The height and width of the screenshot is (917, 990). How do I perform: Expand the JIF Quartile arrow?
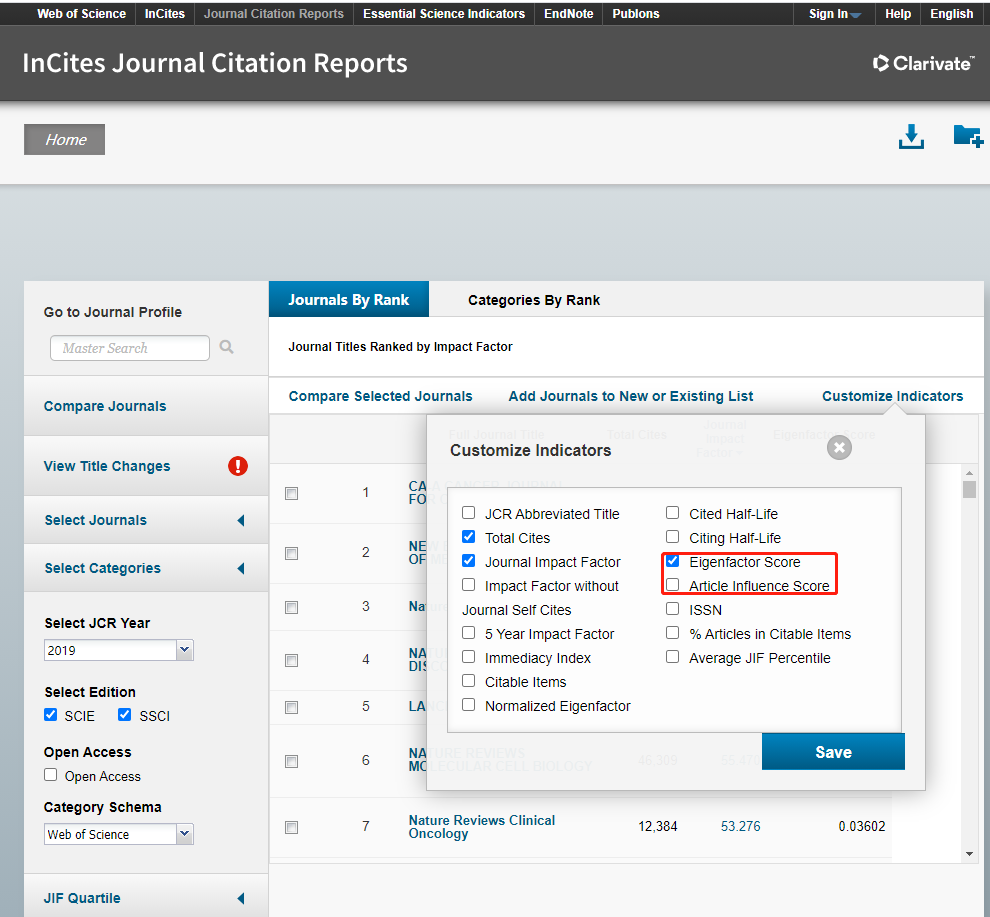[x=241, y=898]
